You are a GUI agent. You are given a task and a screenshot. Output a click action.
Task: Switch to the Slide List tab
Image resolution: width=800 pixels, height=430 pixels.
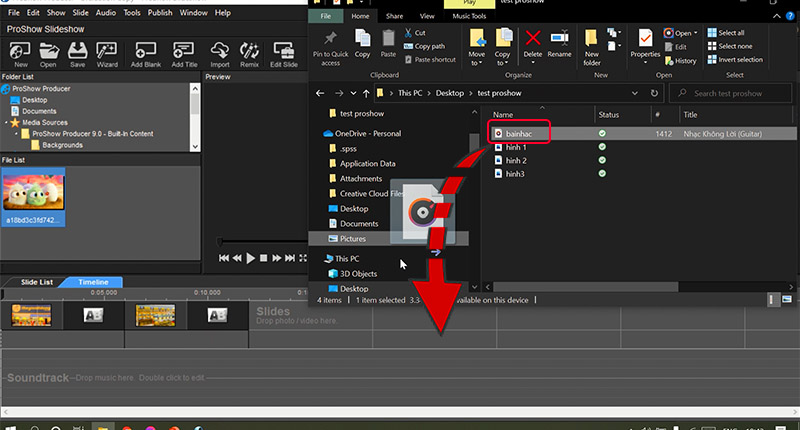coord(37,282)
